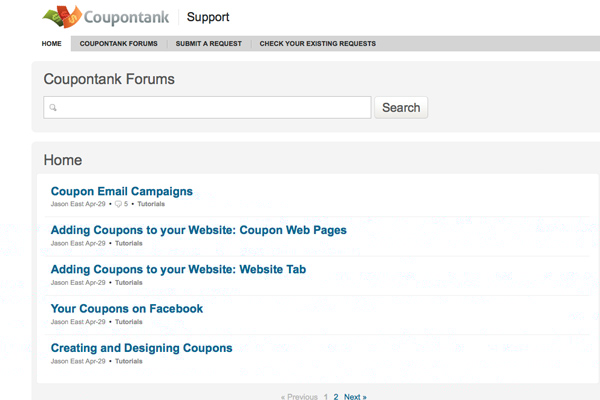Click the Search button
This screenshot has width=600, height=400.
401,108
